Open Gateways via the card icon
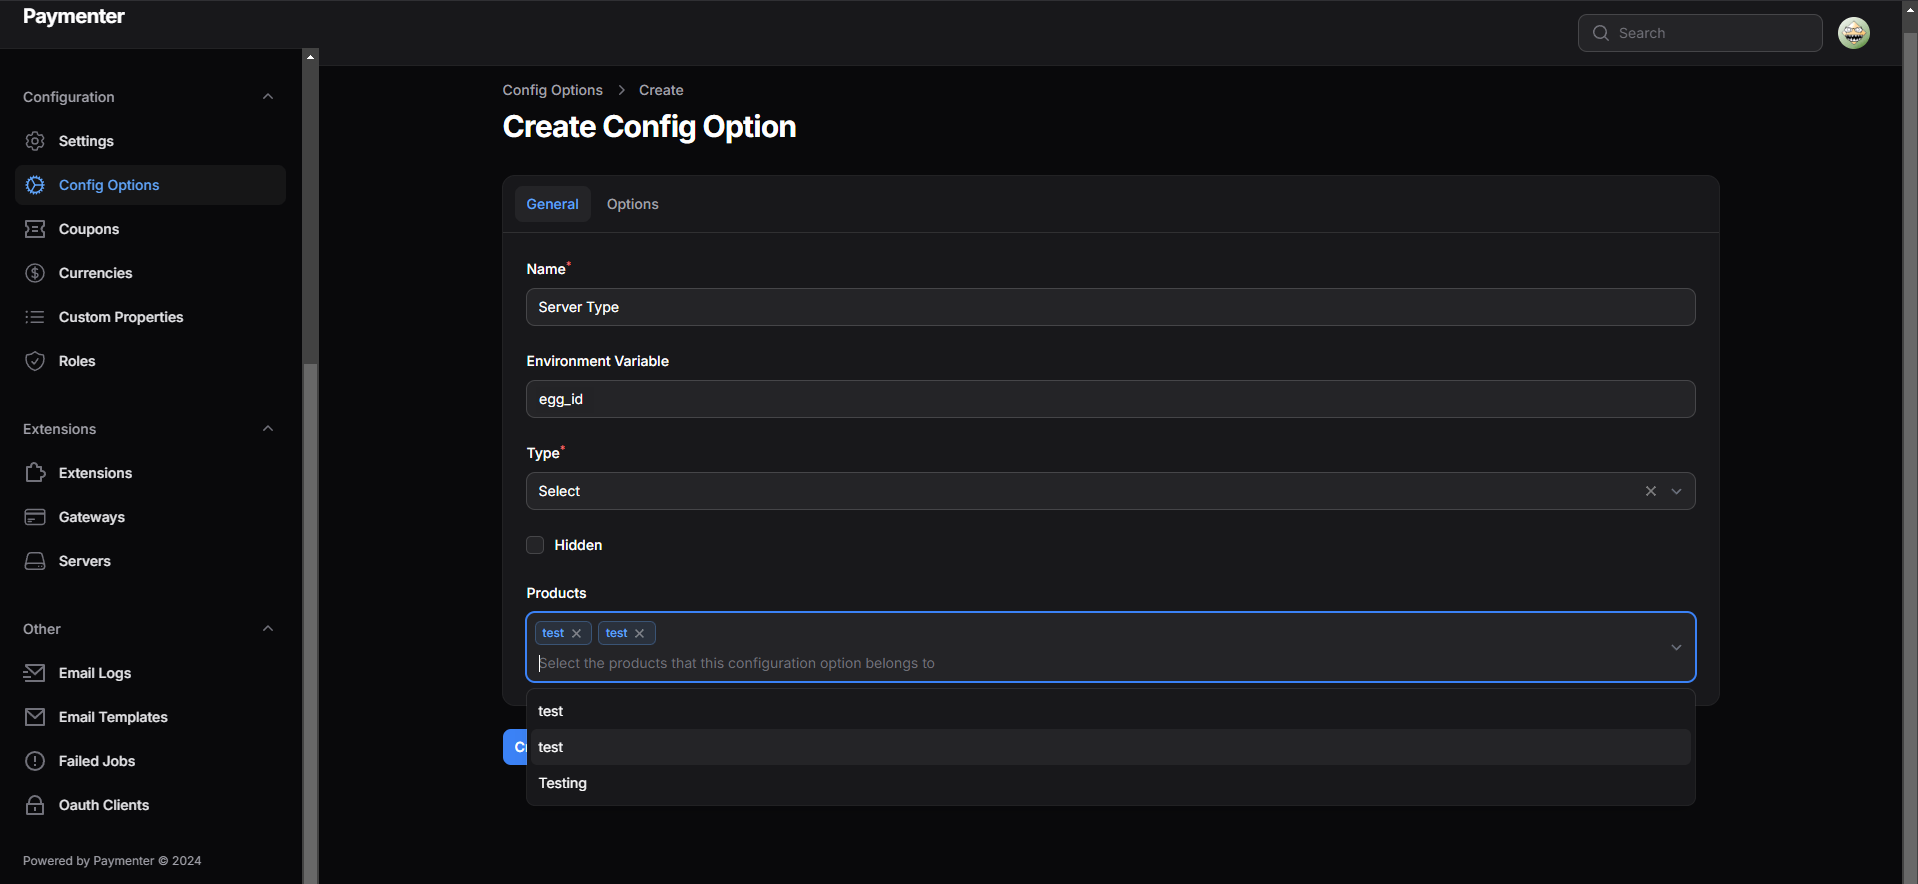Viewport: 1918px width, 884px height. pos(35,517)
